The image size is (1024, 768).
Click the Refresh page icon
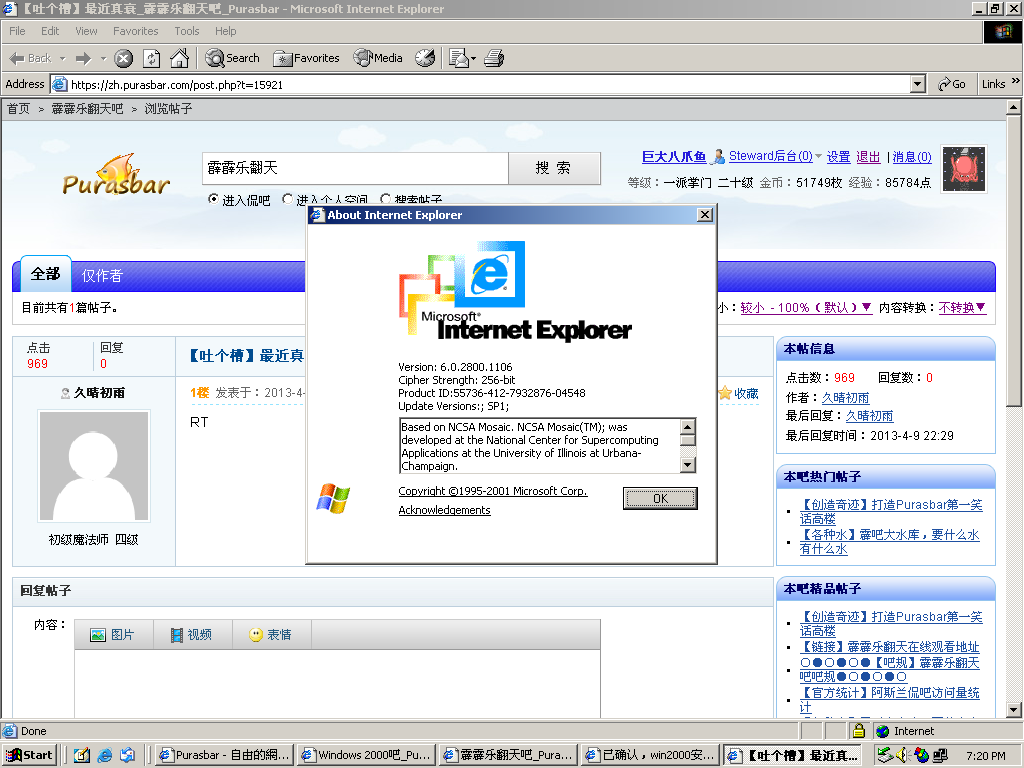tap(151, 58)
